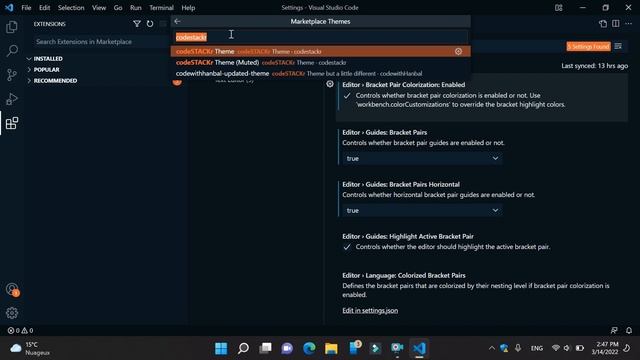Open Settings (JSON) editor icon
The image size is (640, 360).
[603, 24]
